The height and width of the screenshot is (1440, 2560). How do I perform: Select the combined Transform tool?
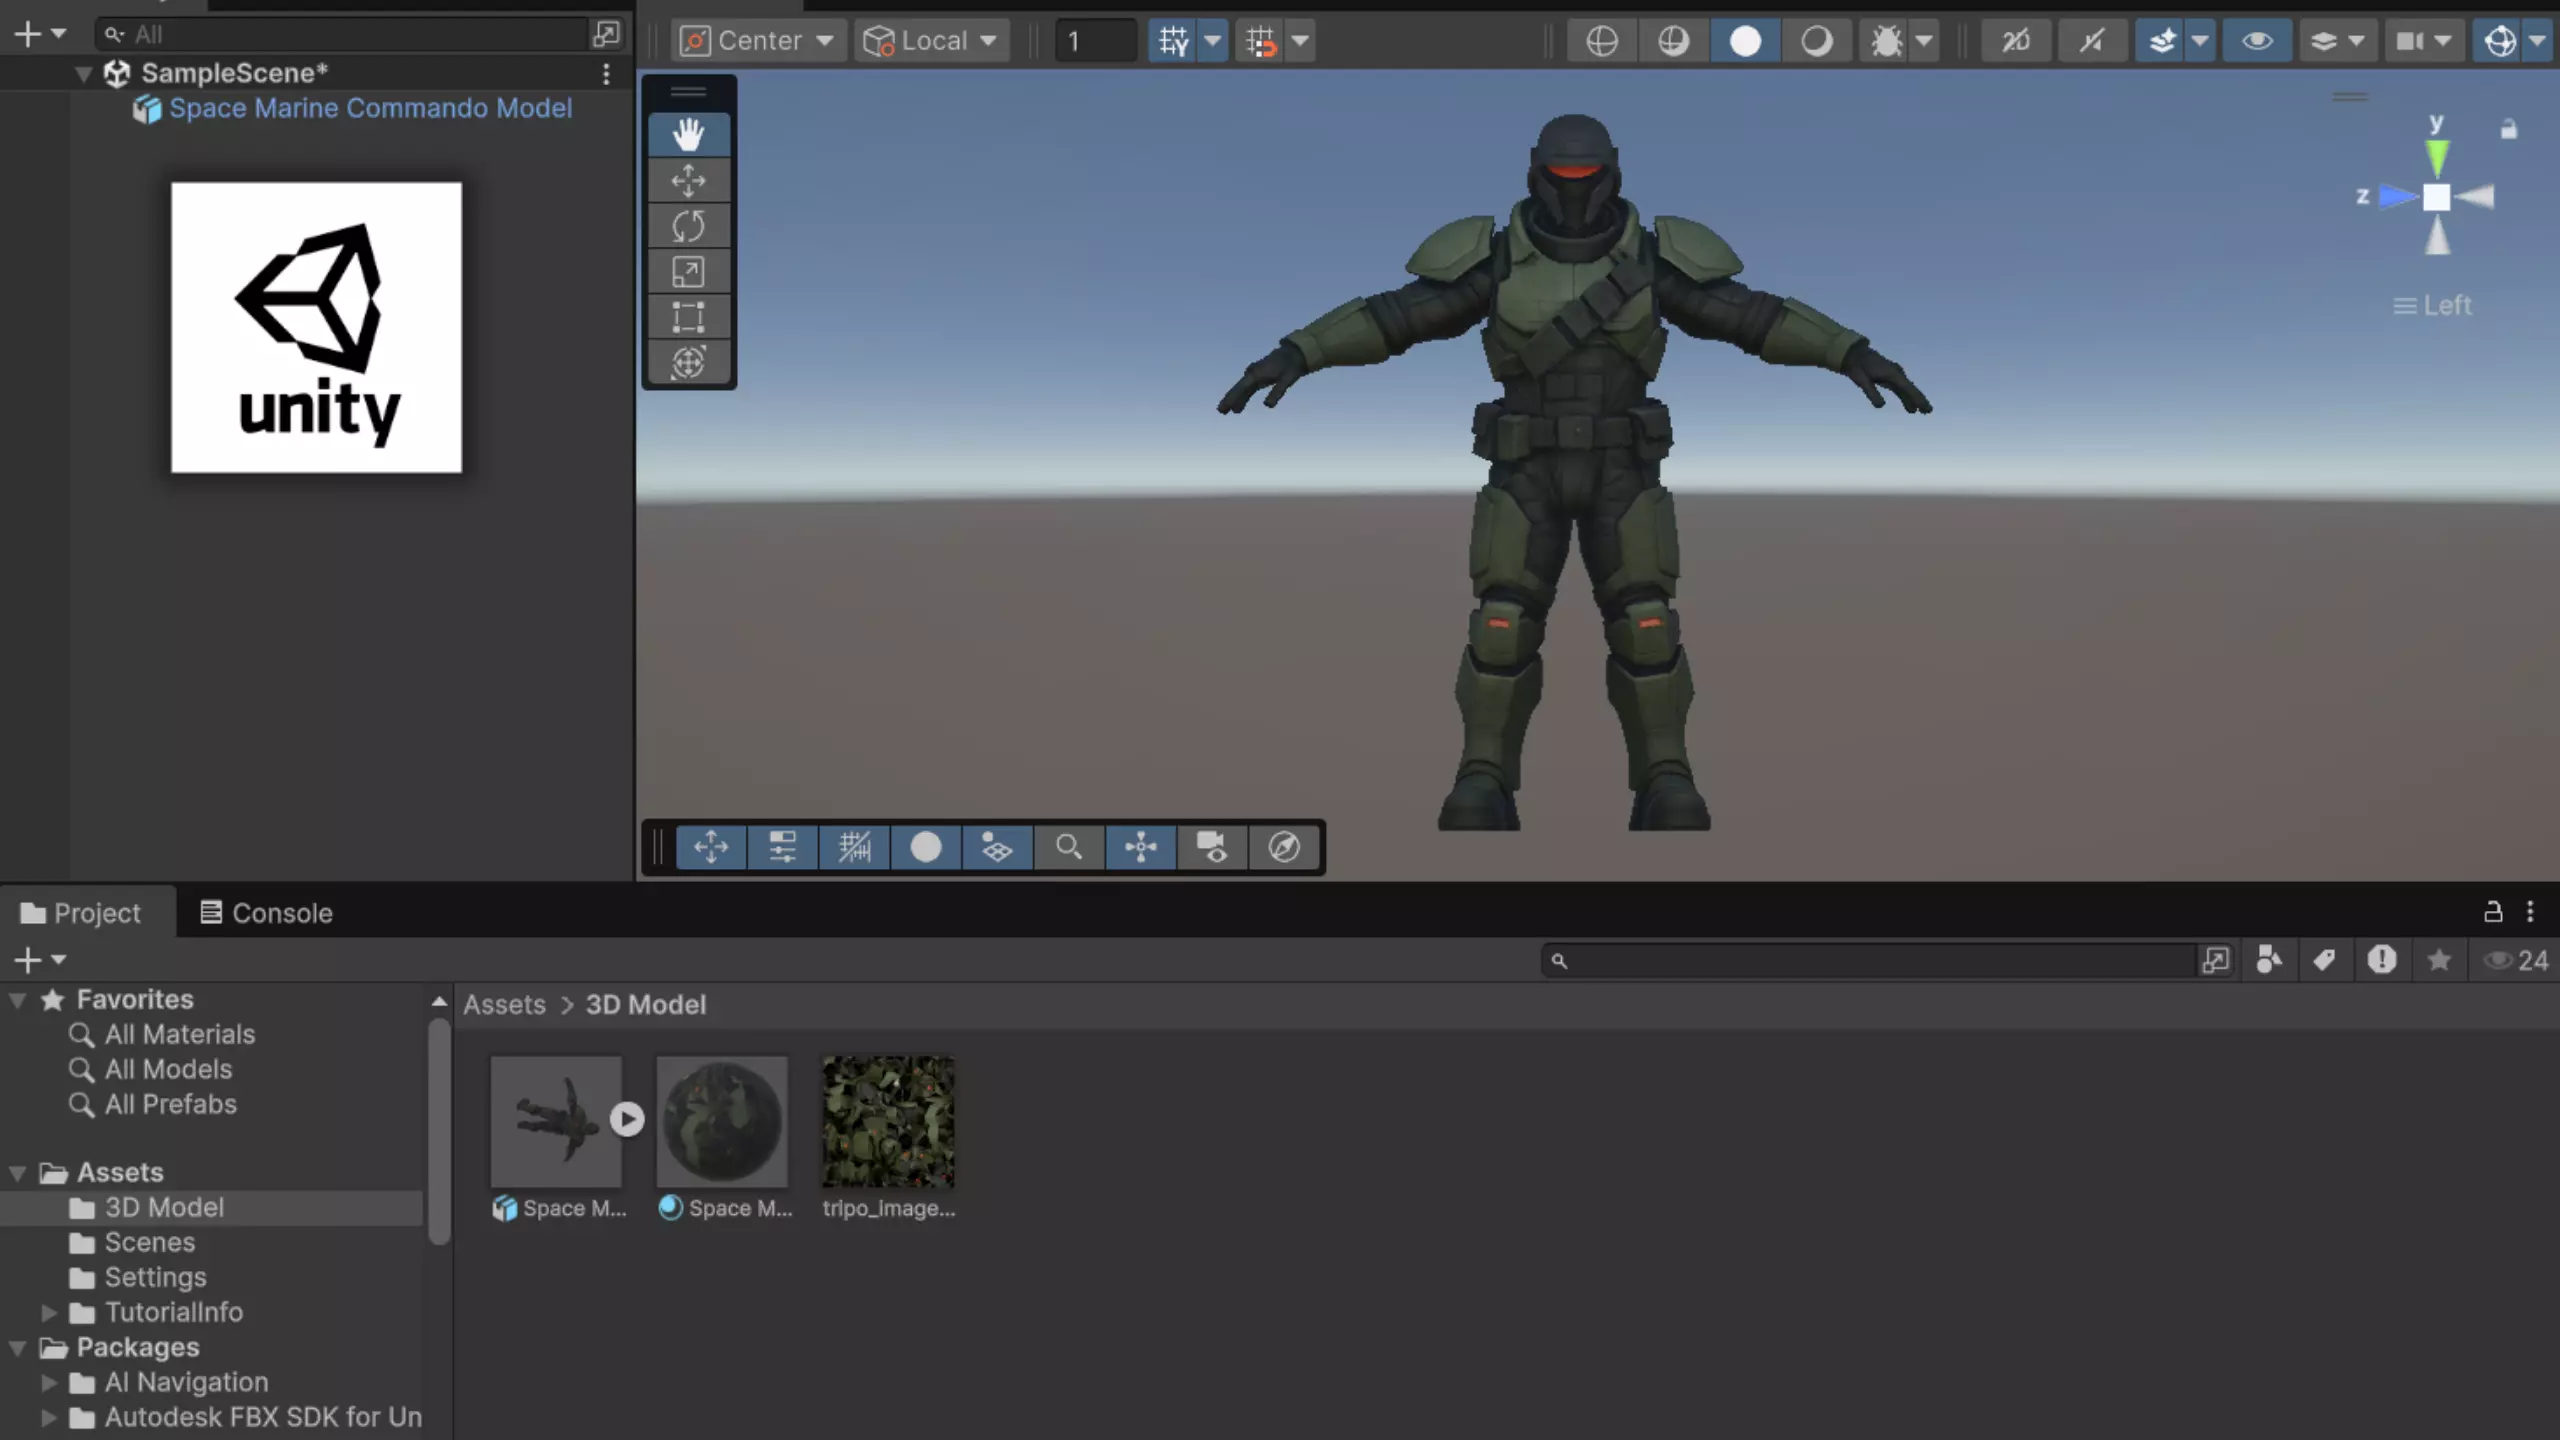coord(688,362)
